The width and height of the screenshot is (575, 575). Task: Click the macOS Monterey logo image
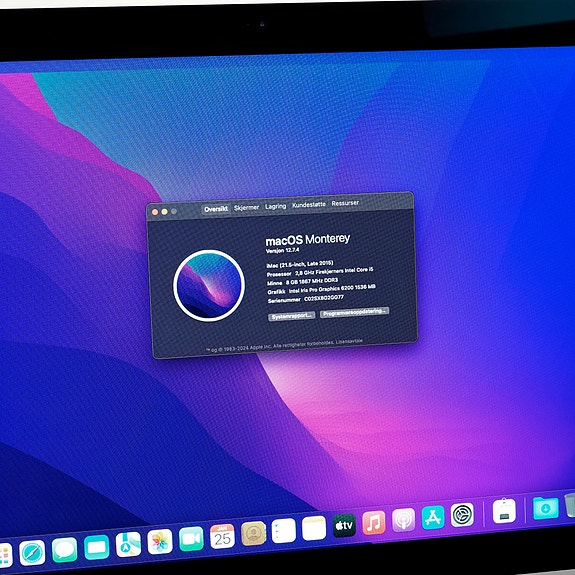click(209, 286)
